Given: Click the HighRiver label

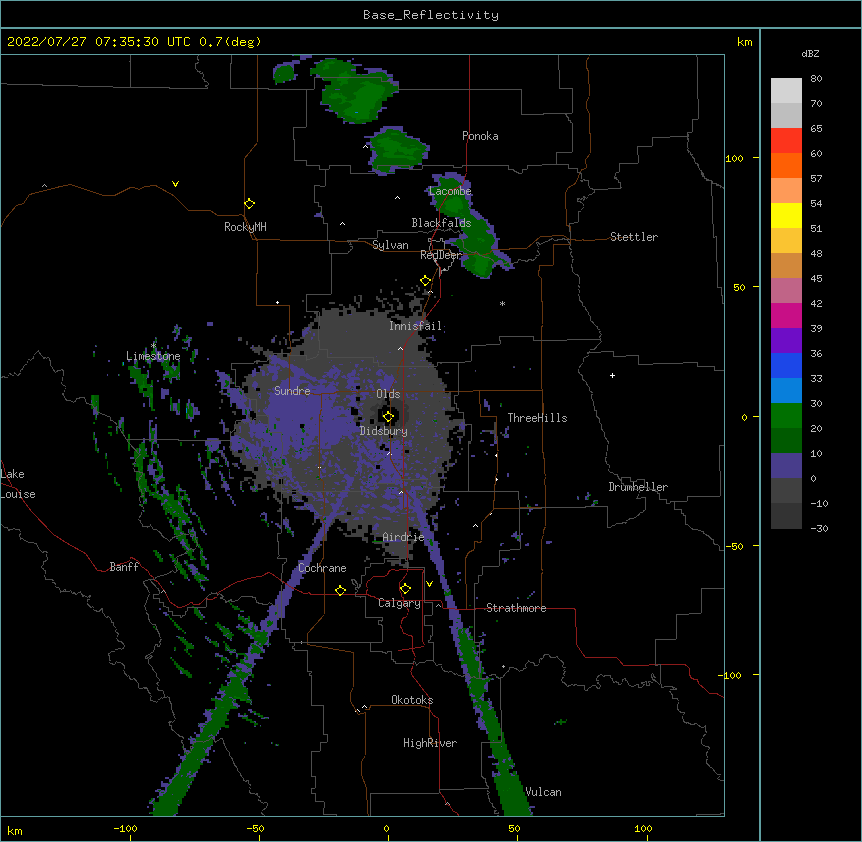Looking at the screenshot, I should 430,743.
